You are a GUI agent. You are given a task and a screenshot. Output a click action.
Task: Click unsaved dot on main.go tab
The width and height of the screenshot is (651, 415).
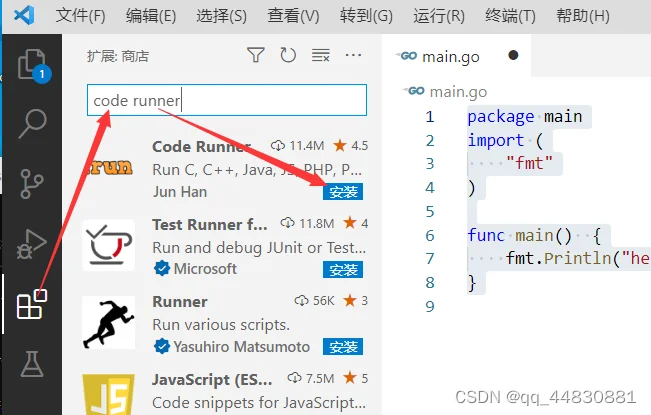coord(513,55)
